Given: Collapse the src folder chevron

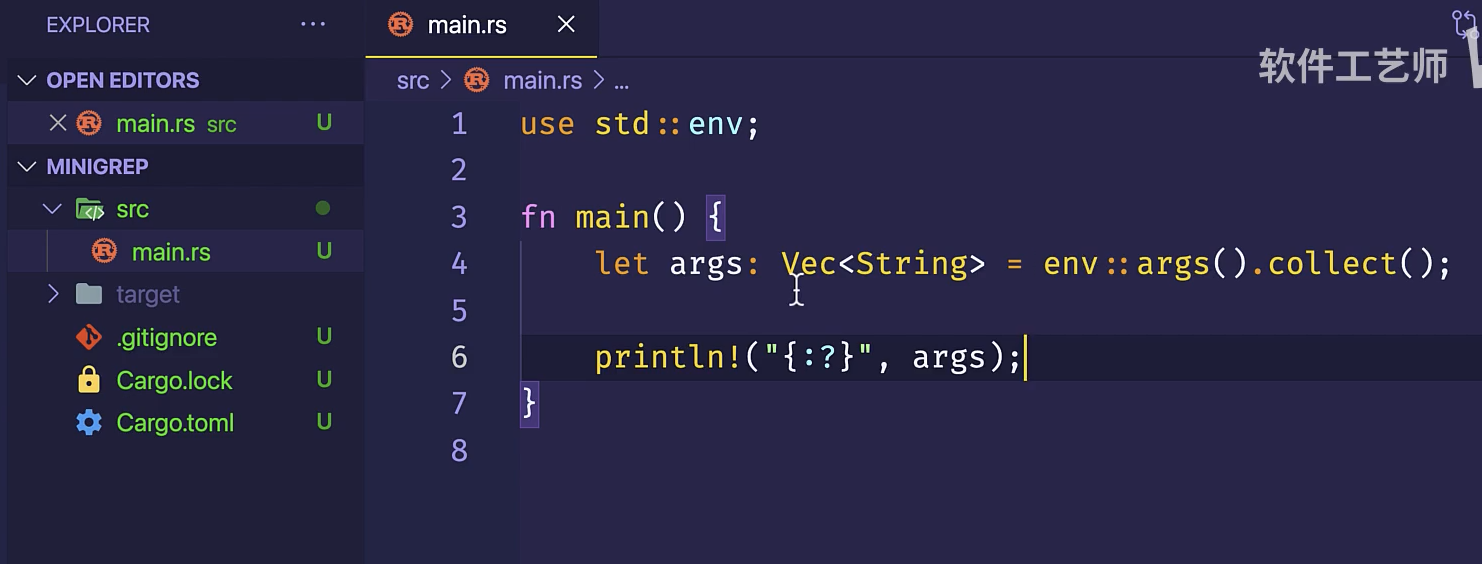Looking at the screenshot, I should tap(52, 210).
